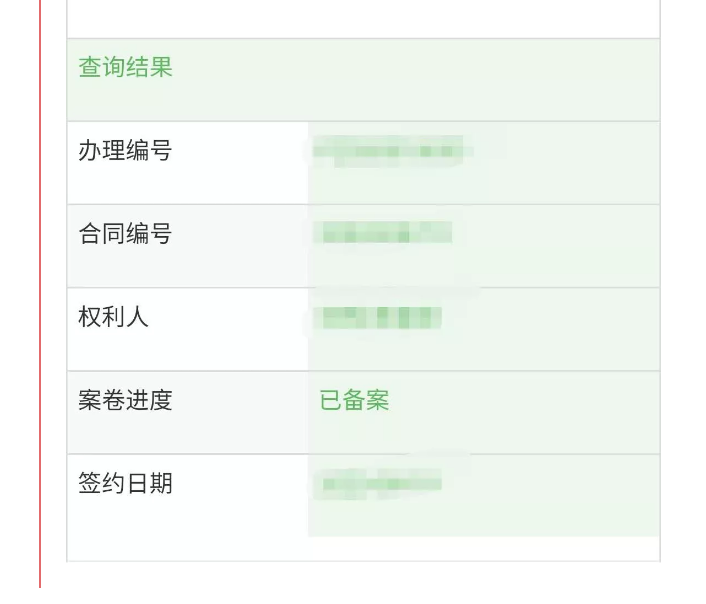Click blank area right of 已备案
Image resolution: width=706 pixels, height=604 pixels.
point(525,412)
